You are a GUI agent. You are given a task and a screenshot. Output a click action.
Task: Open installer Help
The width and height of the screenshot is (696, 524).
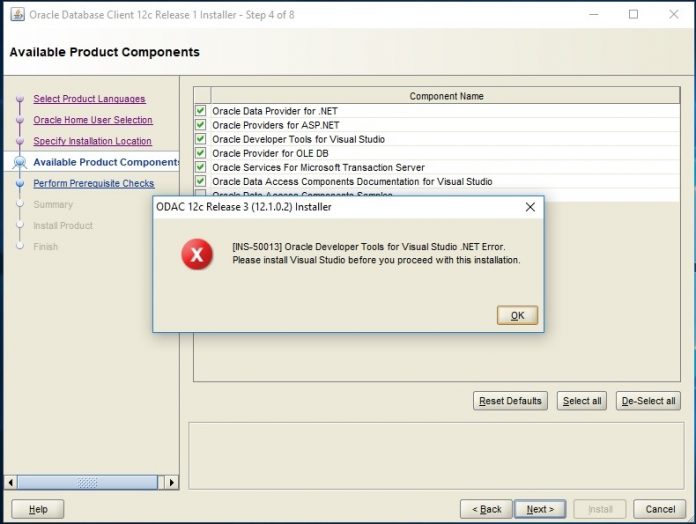click(x=38, y=509)
